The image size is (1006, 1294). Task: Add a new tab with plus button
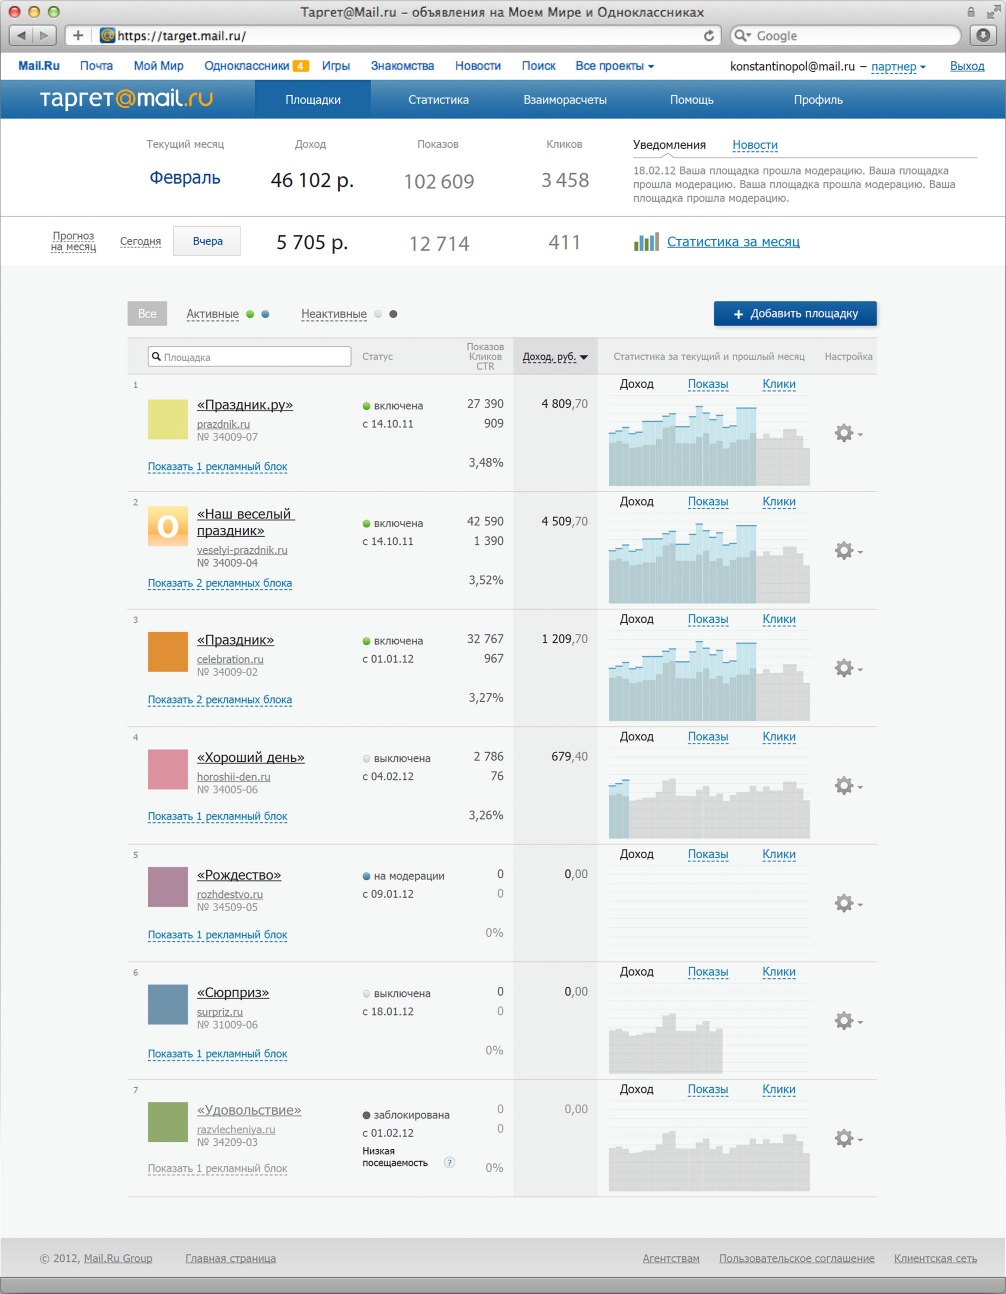click(x=78, y=35)
